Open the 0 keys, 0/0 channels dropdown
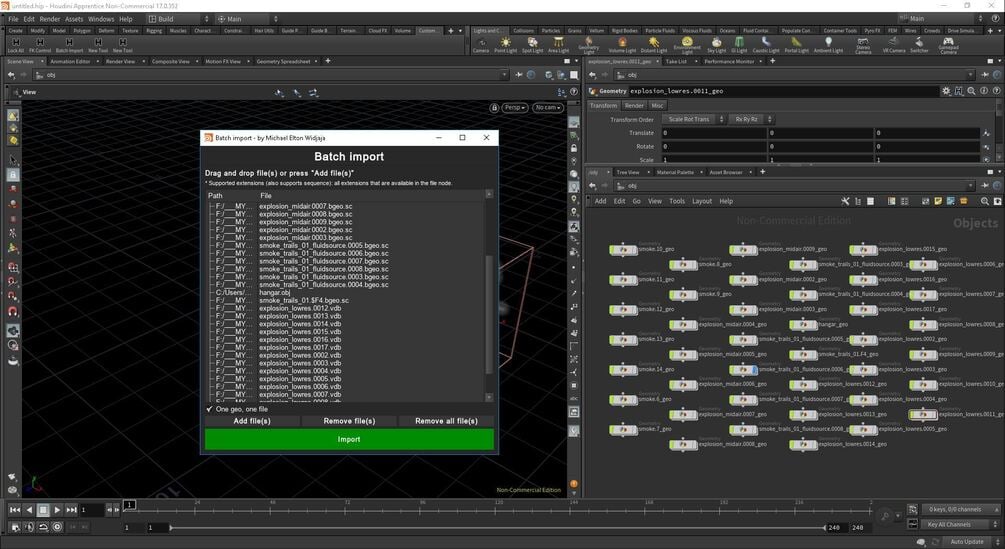Viewport: 1005px width, 549px height. click(961, 510)
